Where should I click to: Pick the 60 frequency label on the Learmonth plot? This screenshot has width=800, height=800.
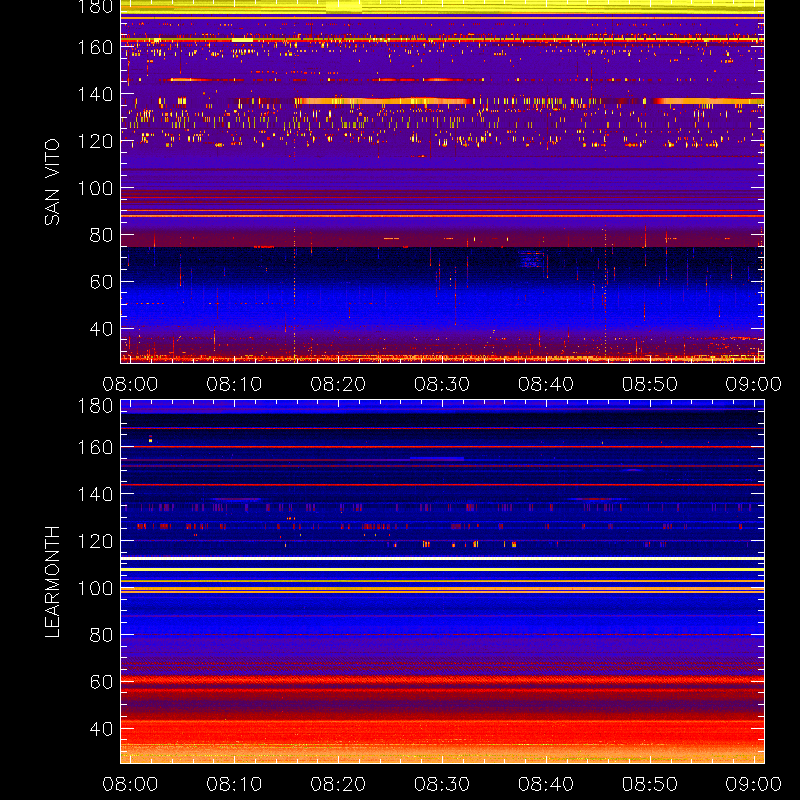click(101, 682)
